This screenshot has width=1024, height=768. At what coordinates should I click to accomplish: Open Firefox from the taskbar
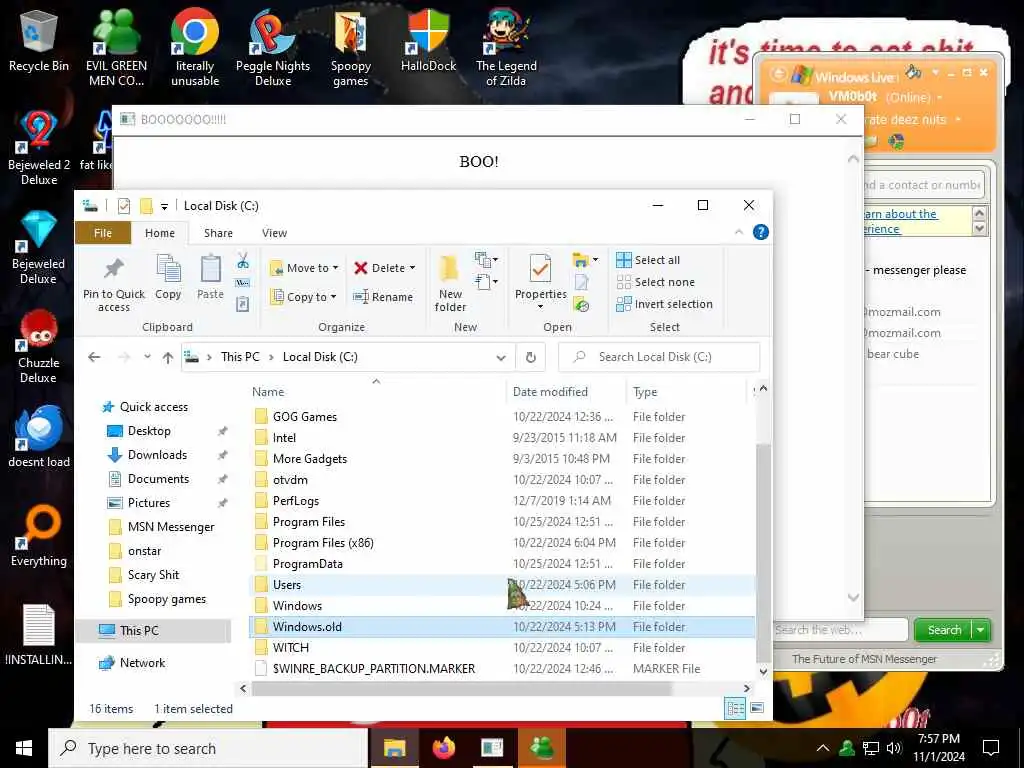pos(443,748)
